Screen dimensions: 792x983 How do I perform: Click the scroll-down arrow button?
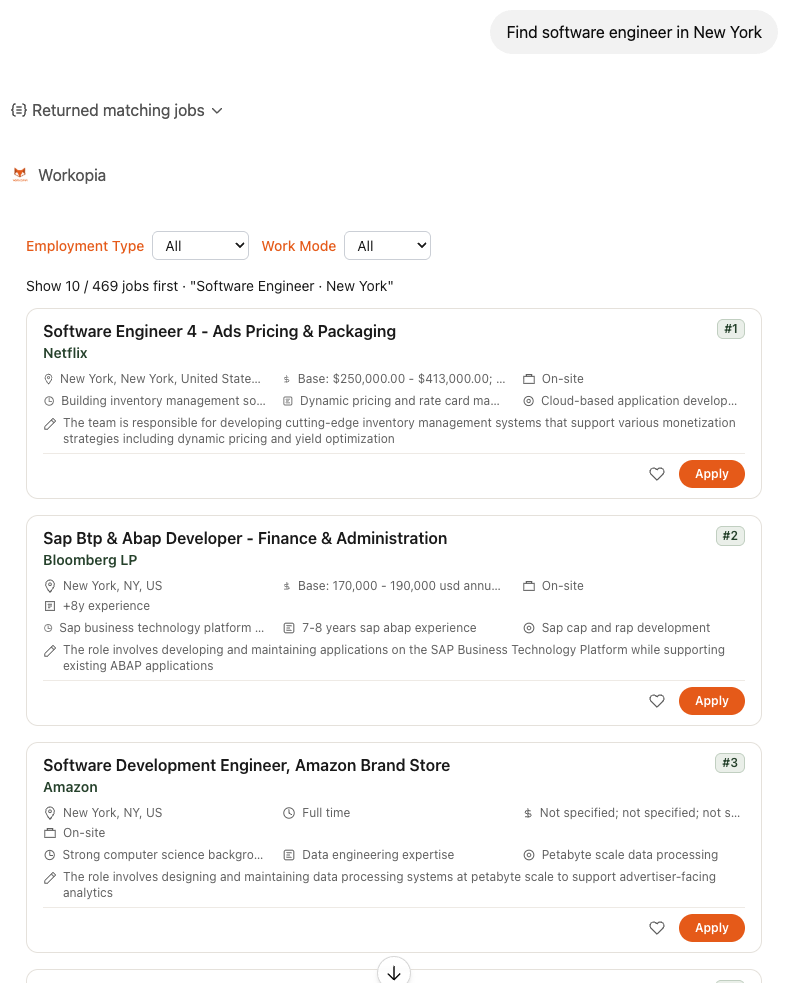tap(394, 972)
